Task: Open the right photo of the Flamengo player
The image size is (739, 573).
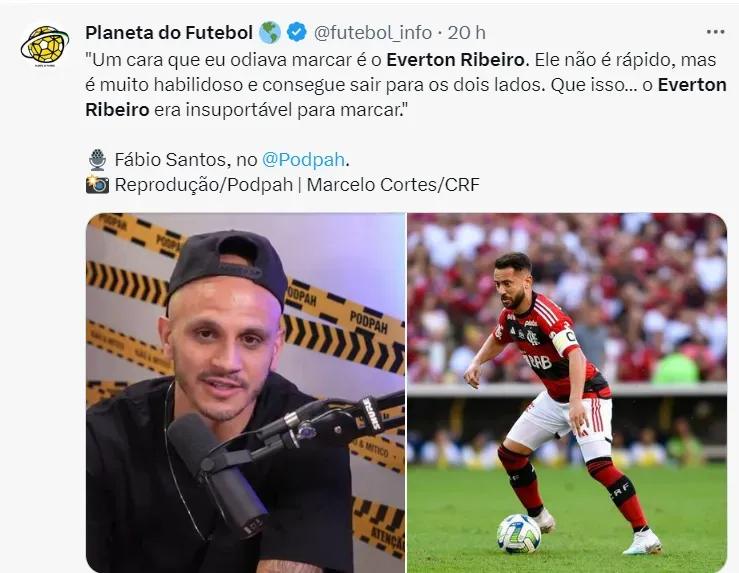Action: click(567, 393)
